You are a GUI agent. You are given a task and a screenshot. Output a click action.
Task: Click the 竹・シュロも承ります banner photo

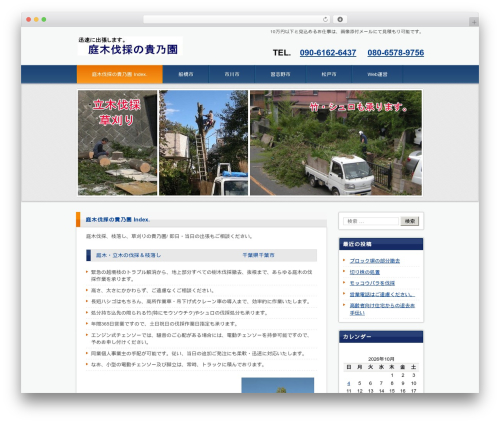336,143
